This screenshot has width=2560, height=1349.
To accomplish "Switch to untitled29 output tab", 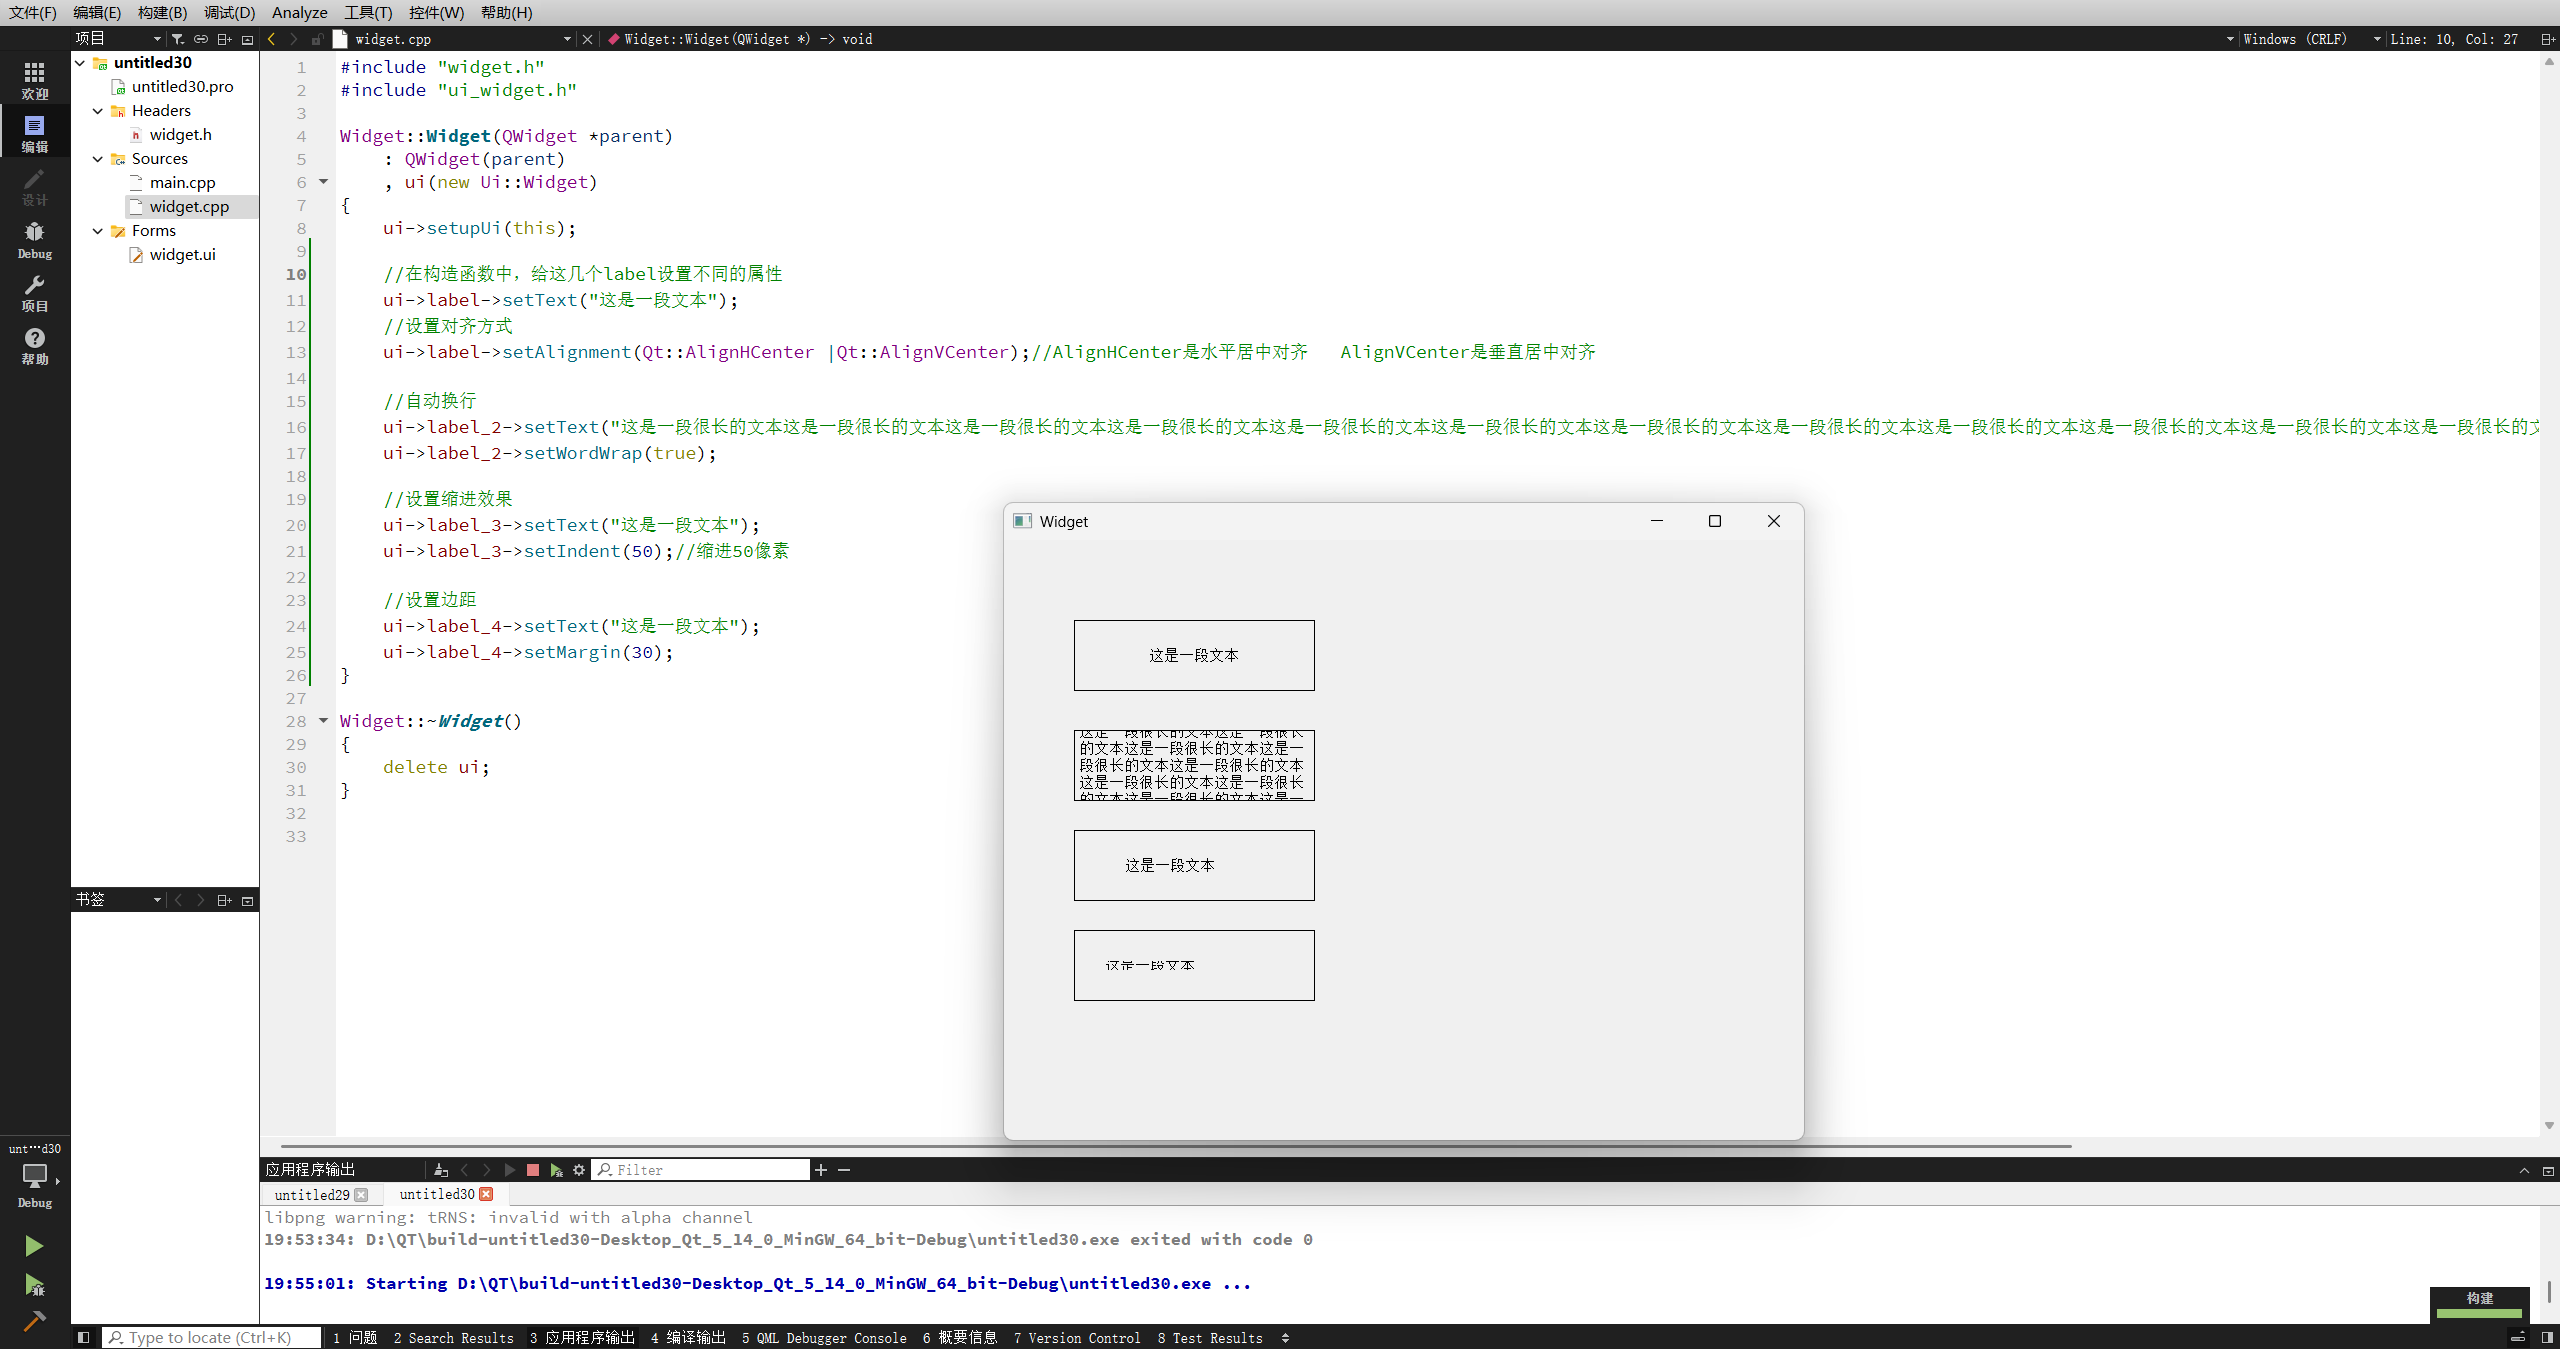I will point(311,1195).
